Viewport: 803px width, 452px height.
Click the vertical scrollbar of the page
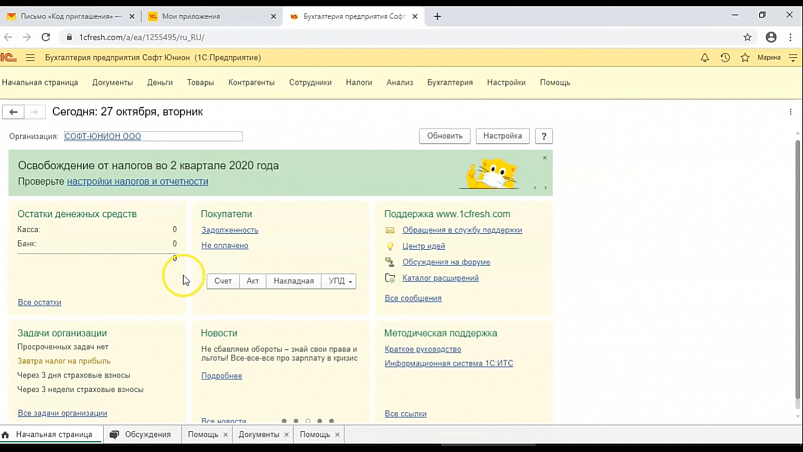pyautogui.click(x=797, y=269)
